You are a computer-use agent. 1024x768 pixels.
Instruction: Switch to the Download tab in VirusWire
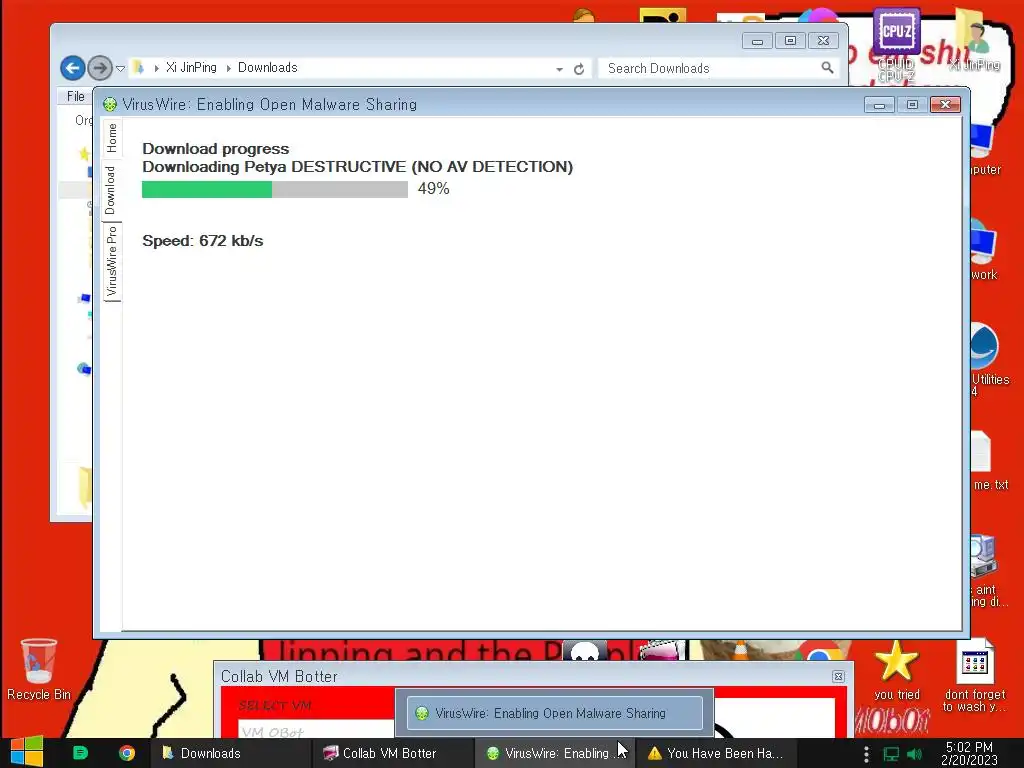[x=110, y=190]
